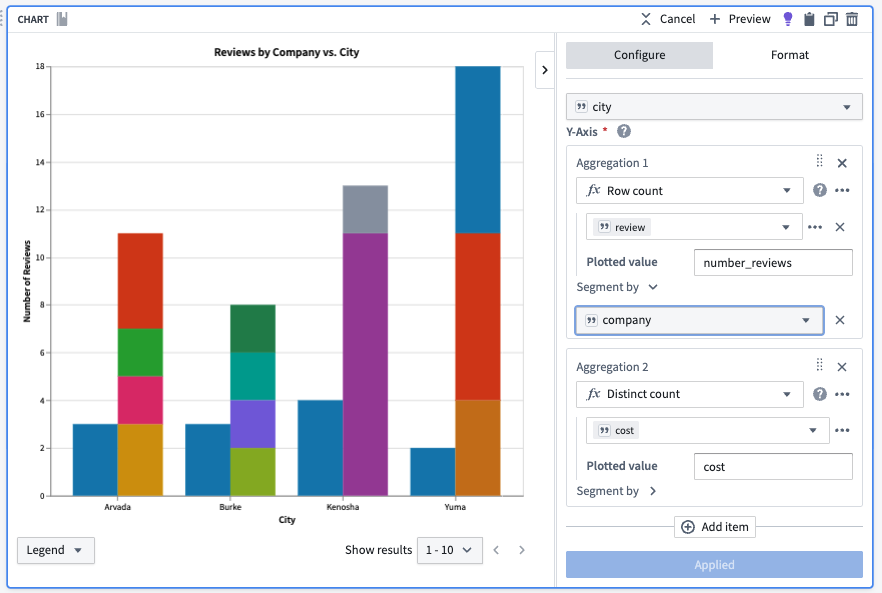Click the red Arvada bar segment
Viewport: 882px width, 593px height.
pyautogui.click(x=140, y=281)
